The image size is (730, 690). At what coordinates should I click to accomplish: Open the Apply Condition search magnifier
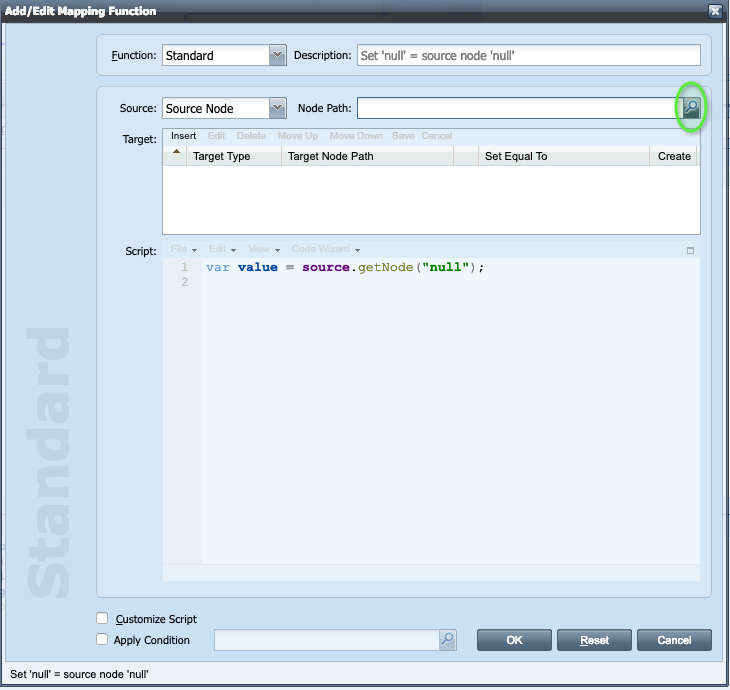click(447, 640)
